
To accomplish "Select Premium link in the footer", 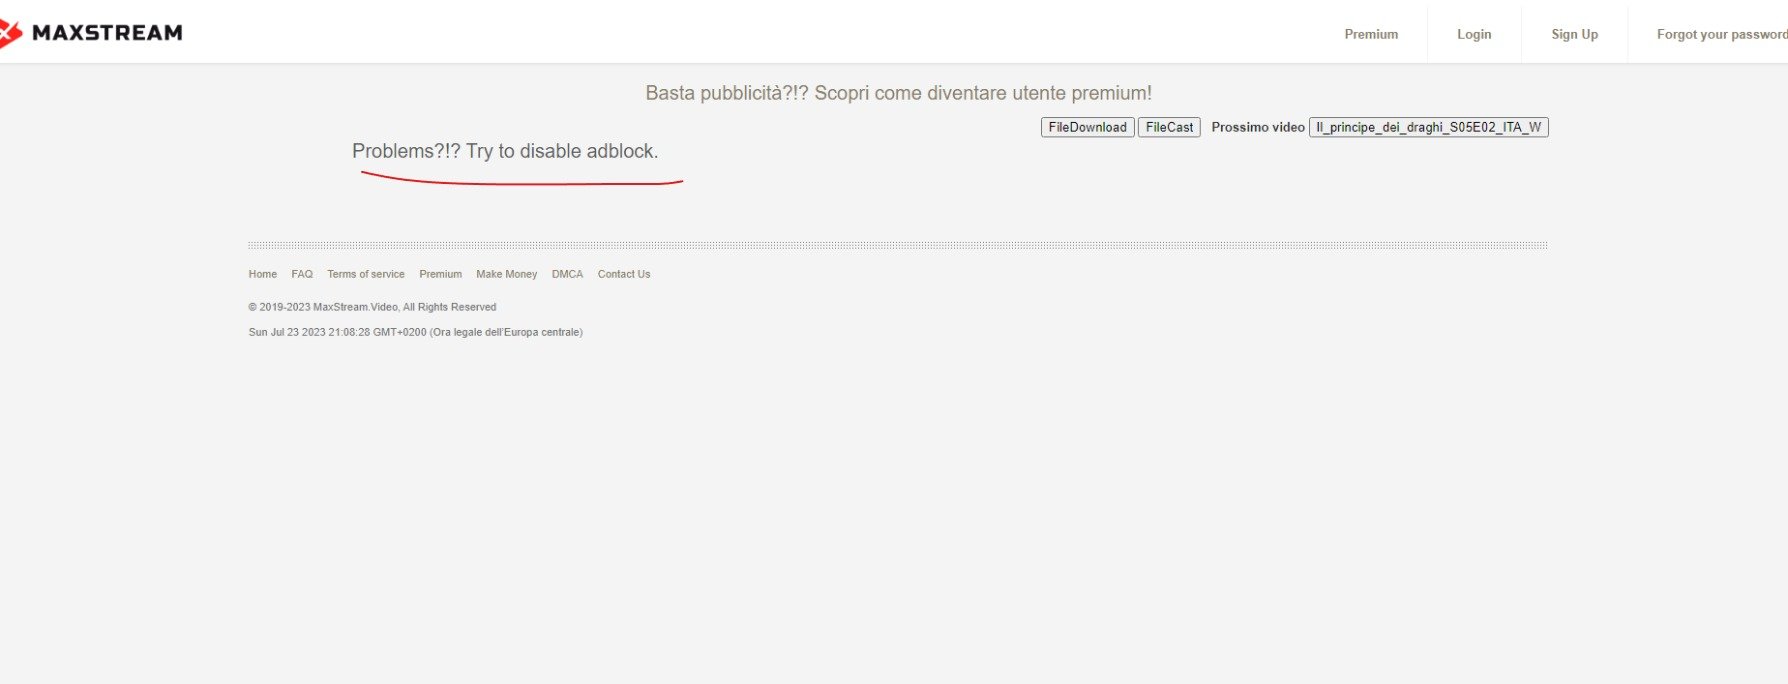I will 440,274.
